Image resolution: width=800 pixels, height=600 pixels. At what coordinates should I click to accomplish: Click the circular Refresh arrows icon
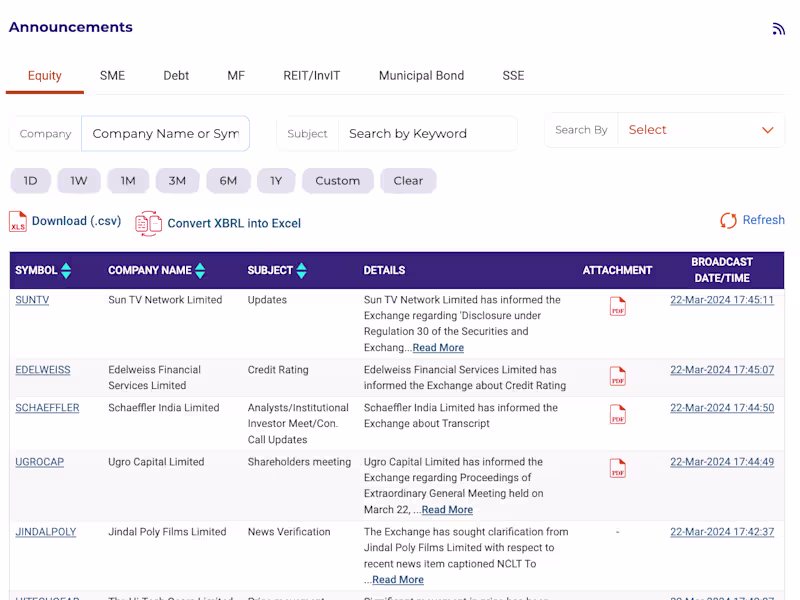click(729, 220)
